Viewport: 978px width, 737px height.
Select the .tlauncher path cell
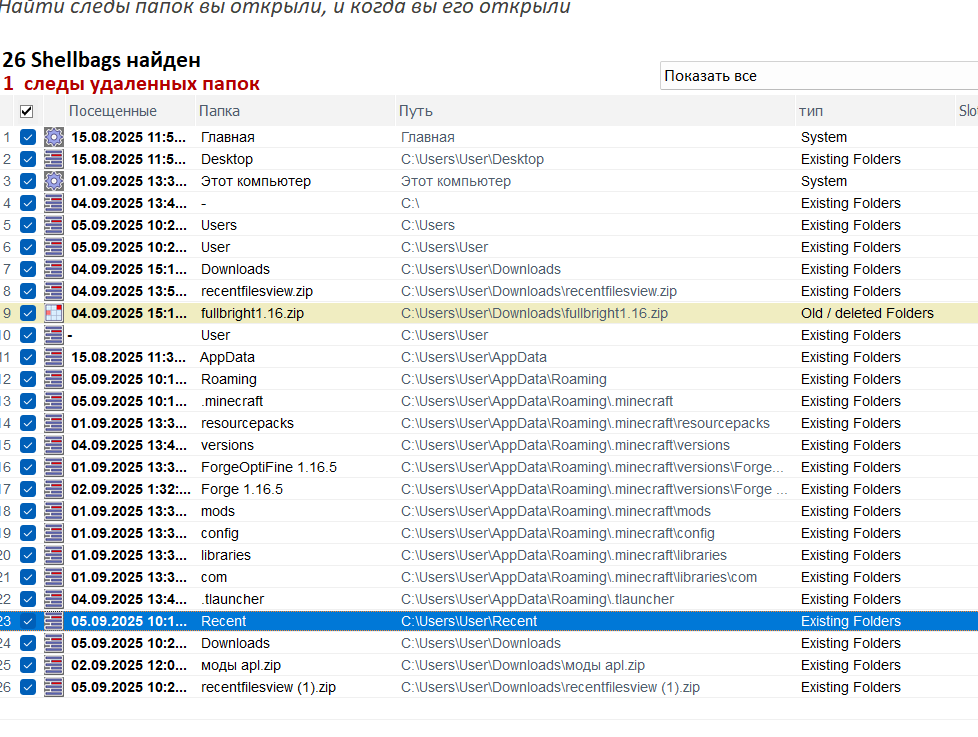537,599
